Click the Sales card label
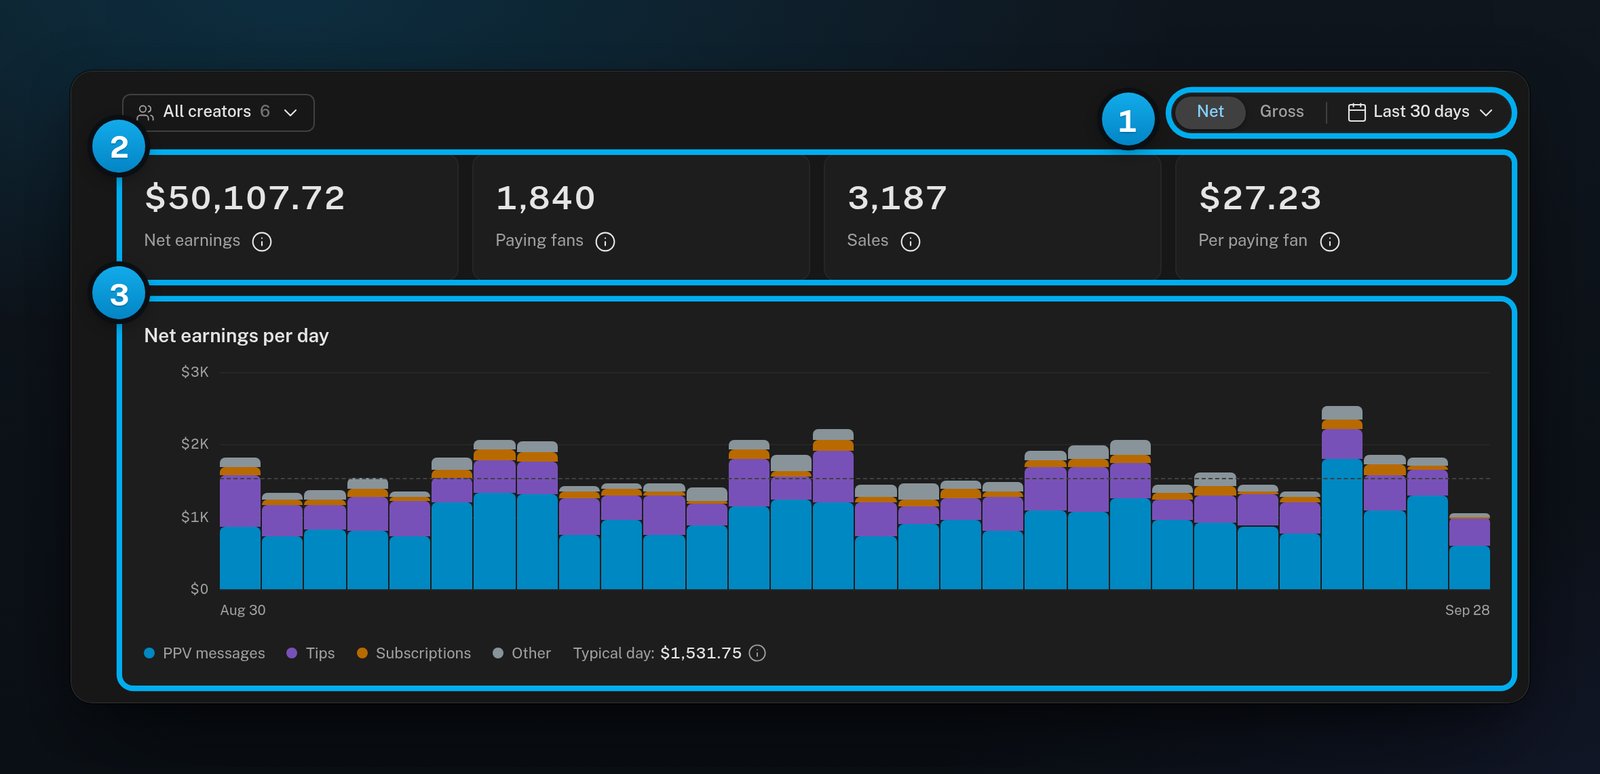Viewport: 1600px width, 774px height. pos(867,241)
